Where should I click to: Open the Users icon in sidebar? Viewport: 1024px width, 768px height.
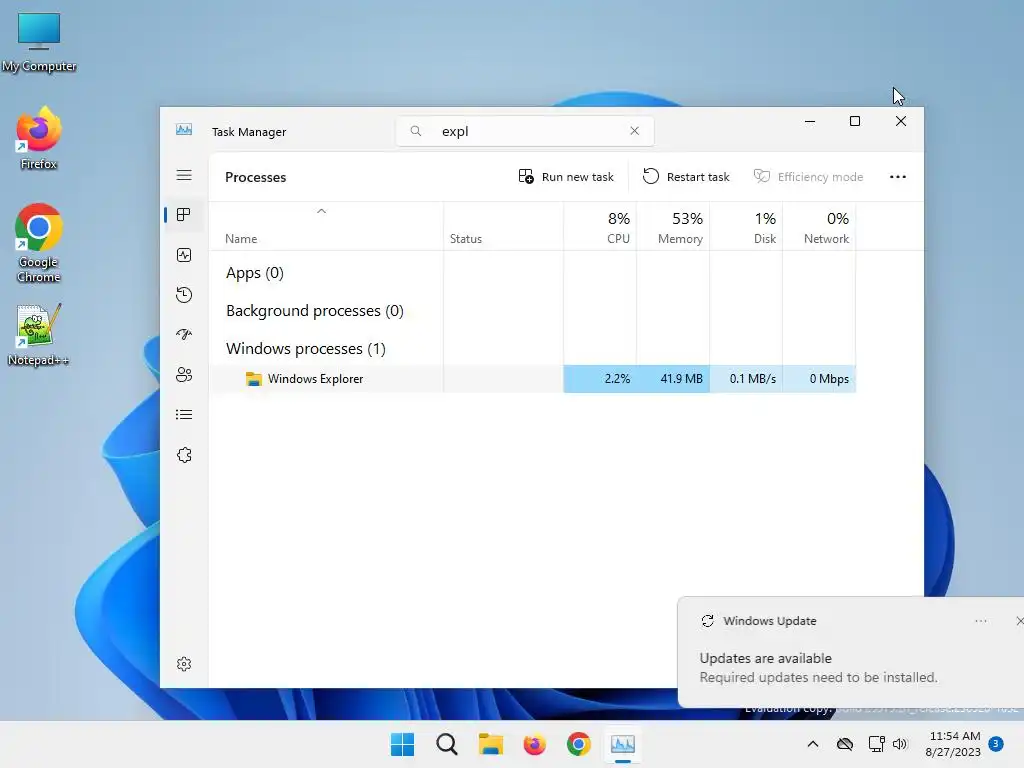(184, 374)
